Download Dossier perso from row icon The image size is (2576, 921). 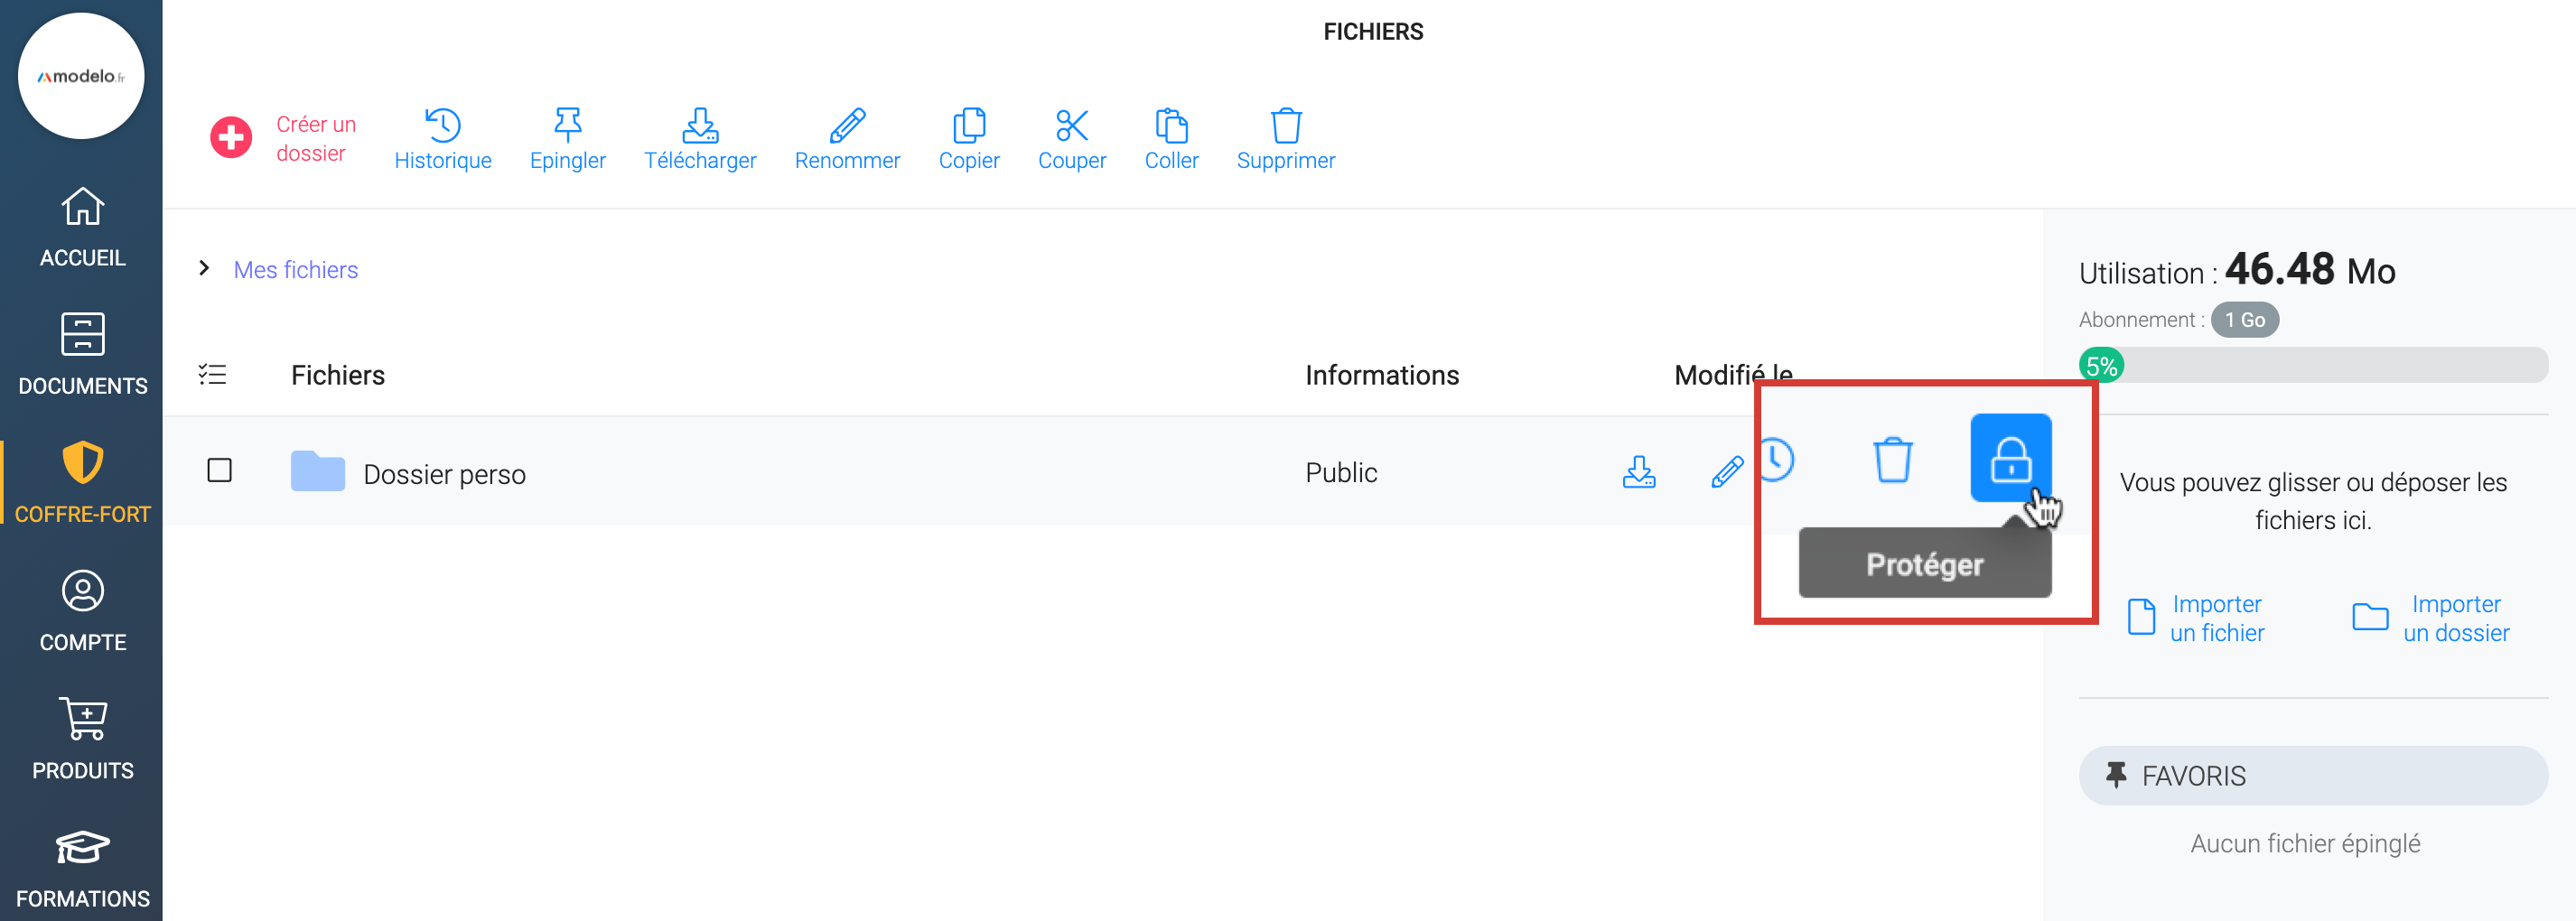[1638, 472]
